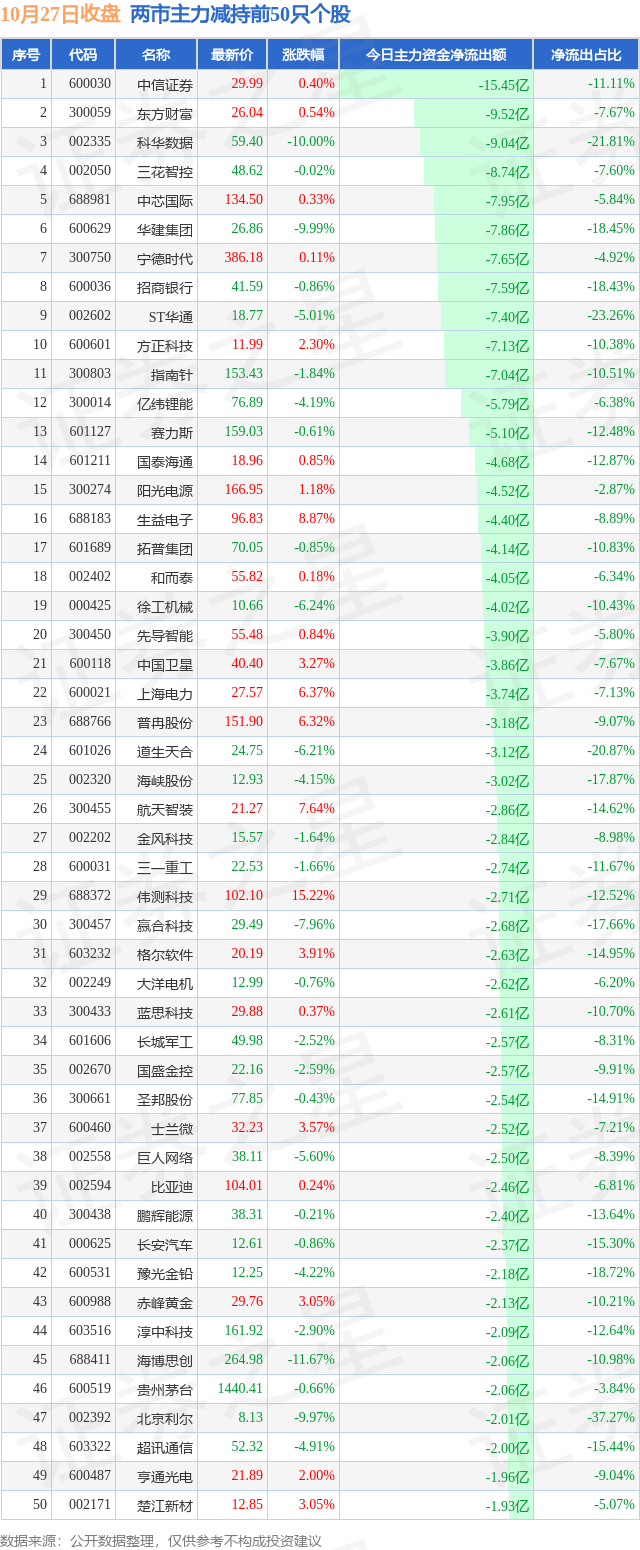Select stock name 豫光金铅
This screenshot has width=640, height=1550.
coord(165,1273)
